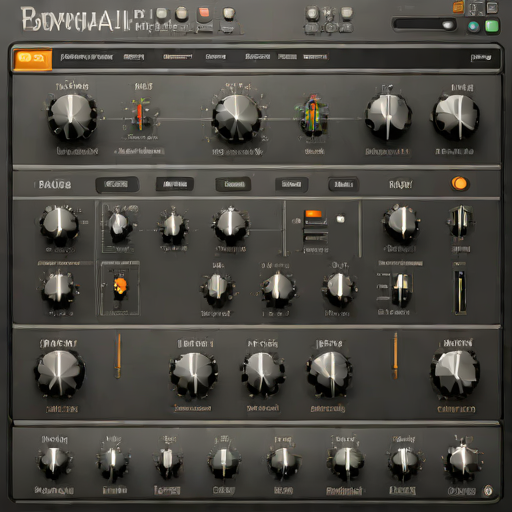Click the horizontal slider thumb in top header
Image resolution: width=512 pixels, height=512 pixels.
coord(448,25)
